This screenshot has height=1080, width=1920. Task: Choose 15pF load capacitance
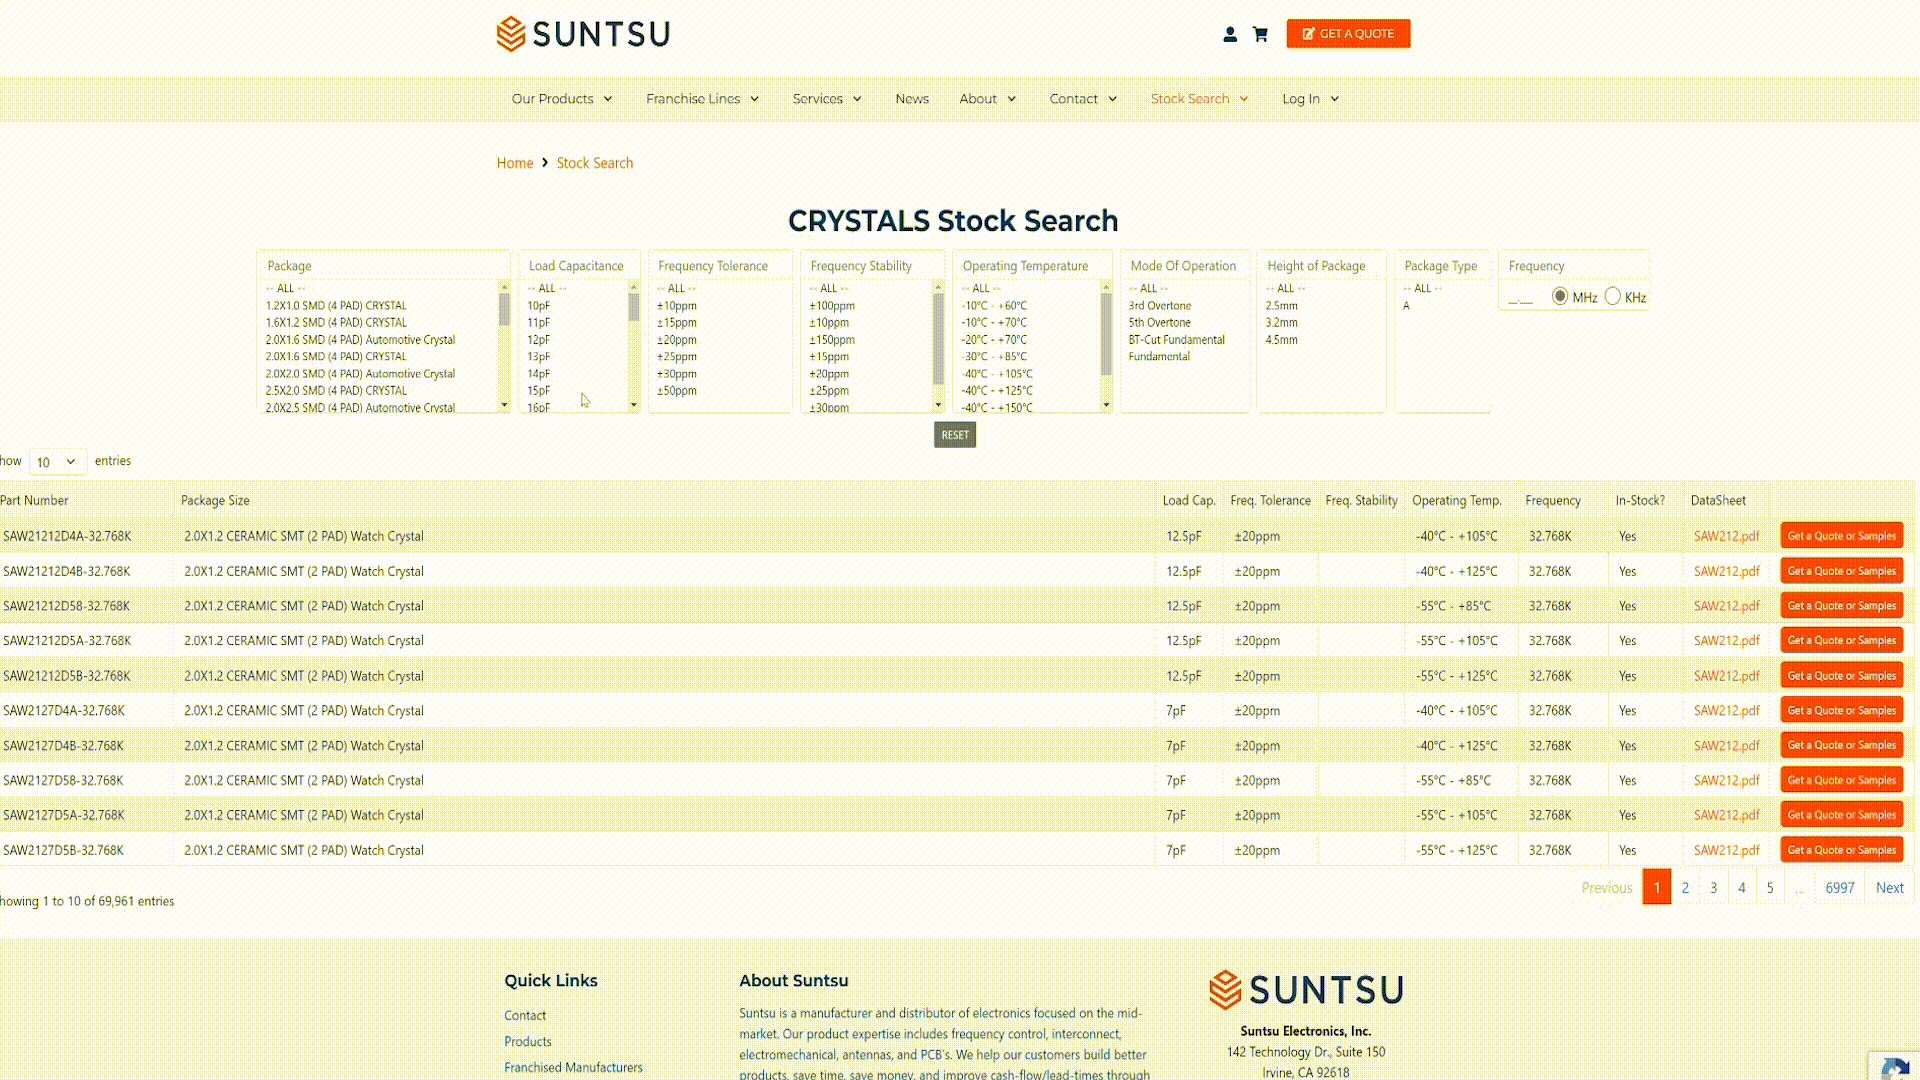(539, 391)
